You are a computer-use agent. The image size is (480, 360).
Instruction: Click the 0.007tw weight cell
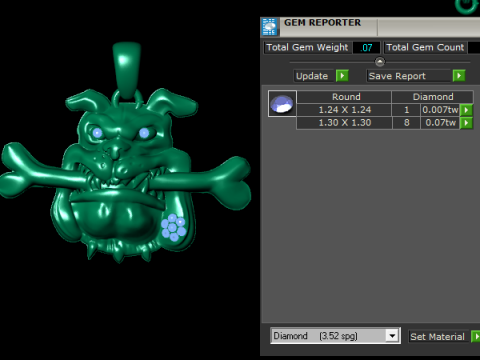click(440, 110)
